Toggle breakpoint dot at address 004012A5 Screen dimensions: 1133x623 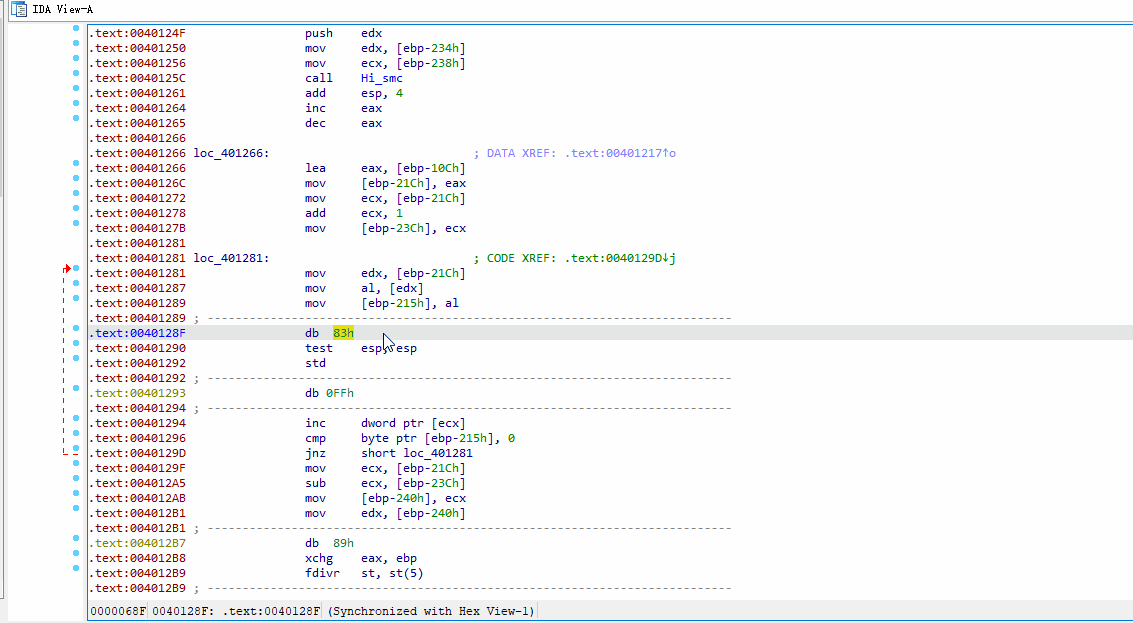click(76, 478)
